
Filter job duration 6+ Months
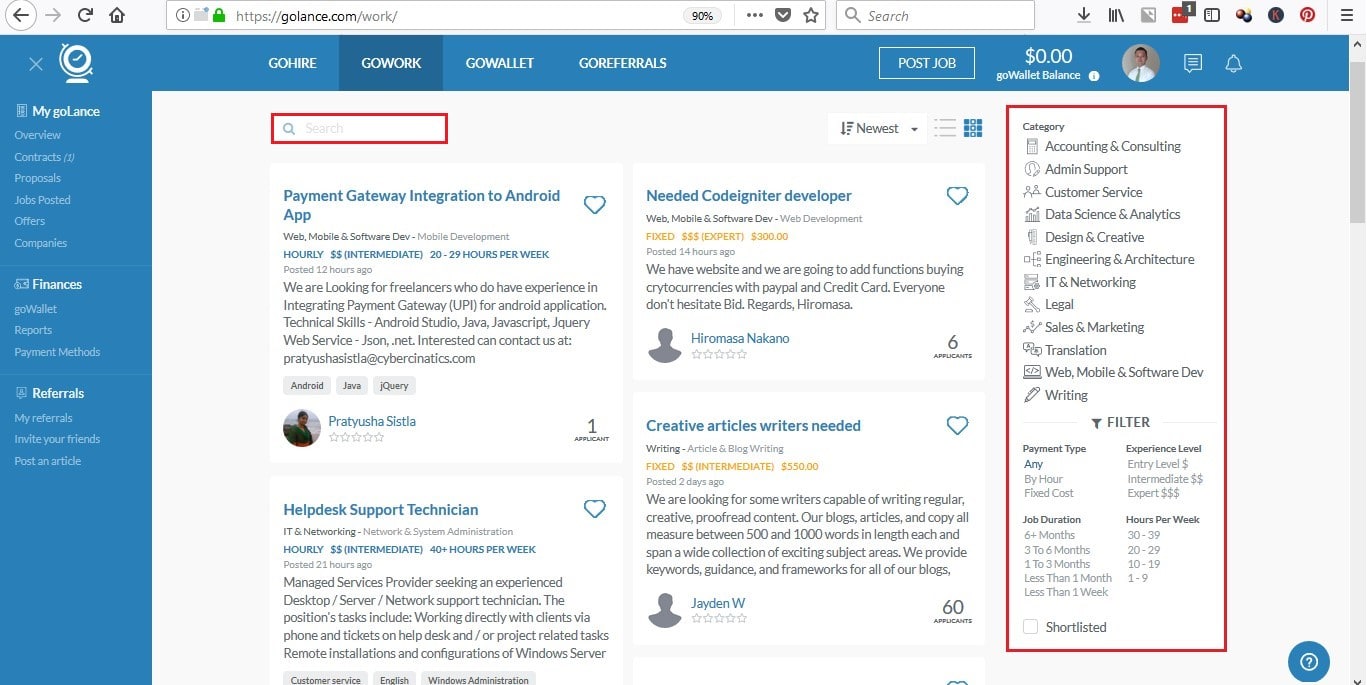tap(1049, 535)
